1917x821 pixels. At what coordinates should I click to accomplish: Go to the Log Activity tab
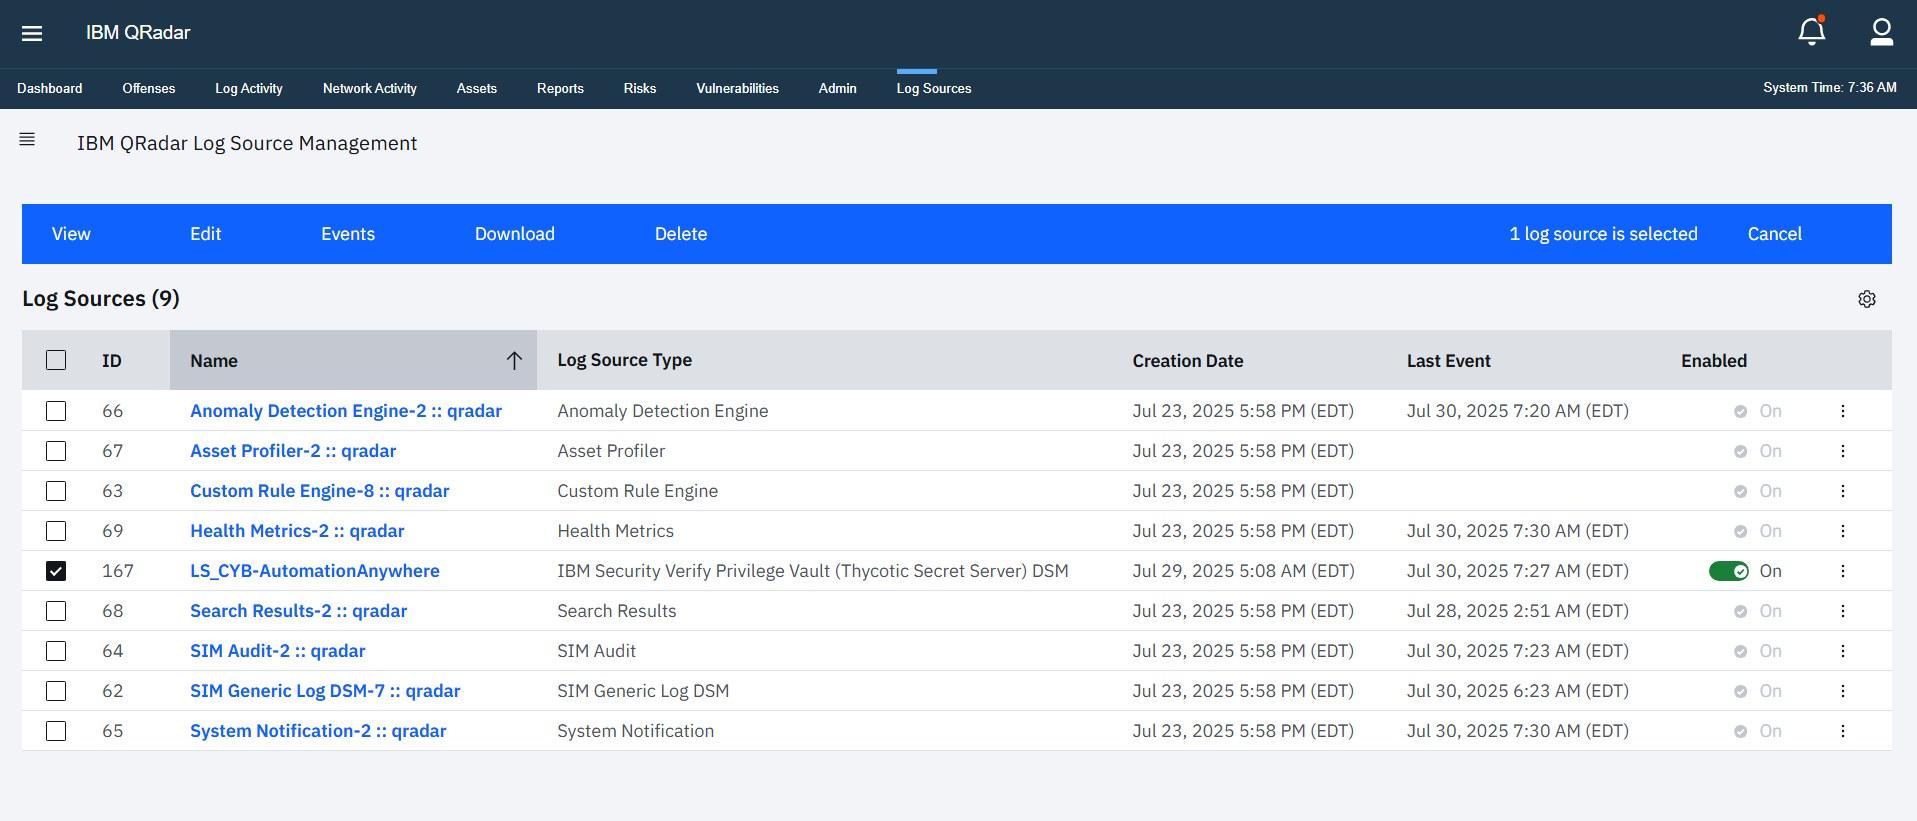pos(248,88)
